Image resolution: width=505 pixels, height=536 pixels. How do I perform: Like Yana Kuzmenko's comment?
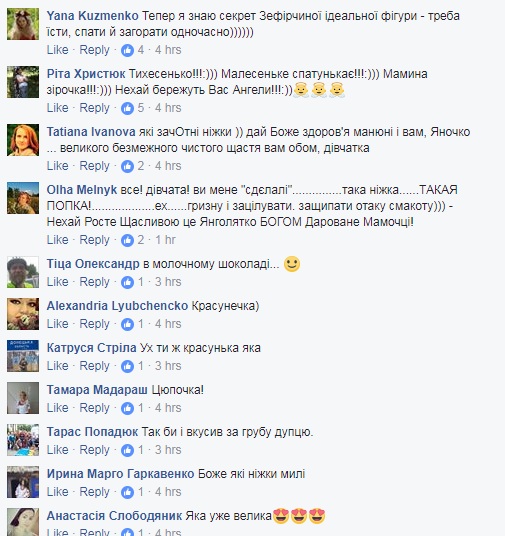57,50
